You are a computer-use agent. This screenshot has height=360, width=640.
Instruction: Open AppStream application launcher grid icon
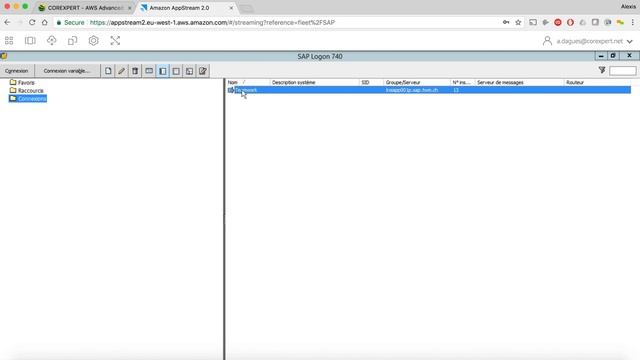pos(9,40)
